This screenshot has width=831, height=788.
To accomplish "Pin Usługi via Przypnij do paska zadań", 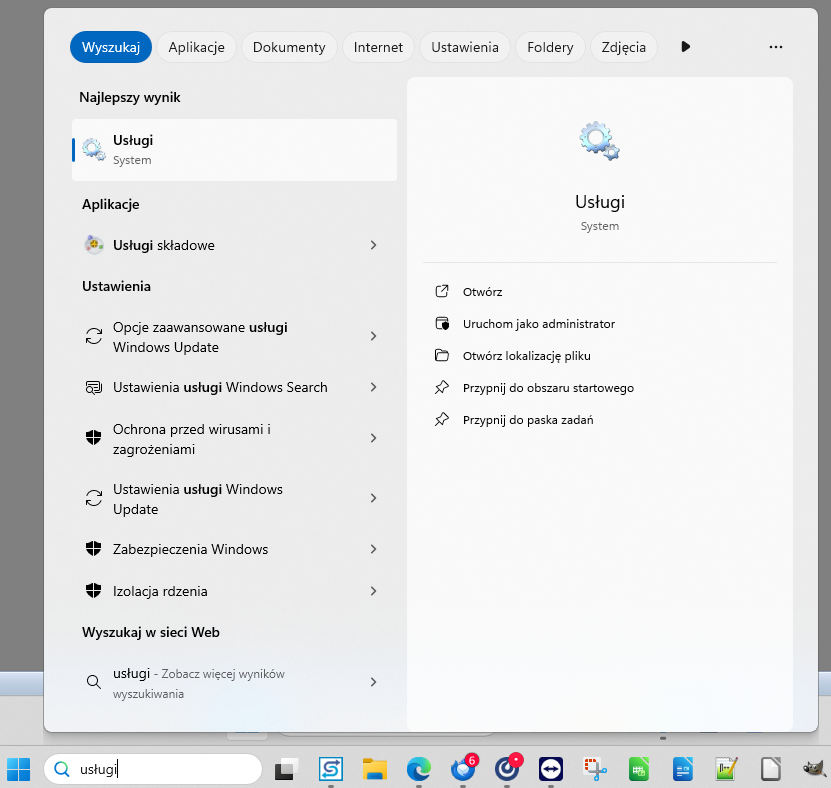I will 527,420.
